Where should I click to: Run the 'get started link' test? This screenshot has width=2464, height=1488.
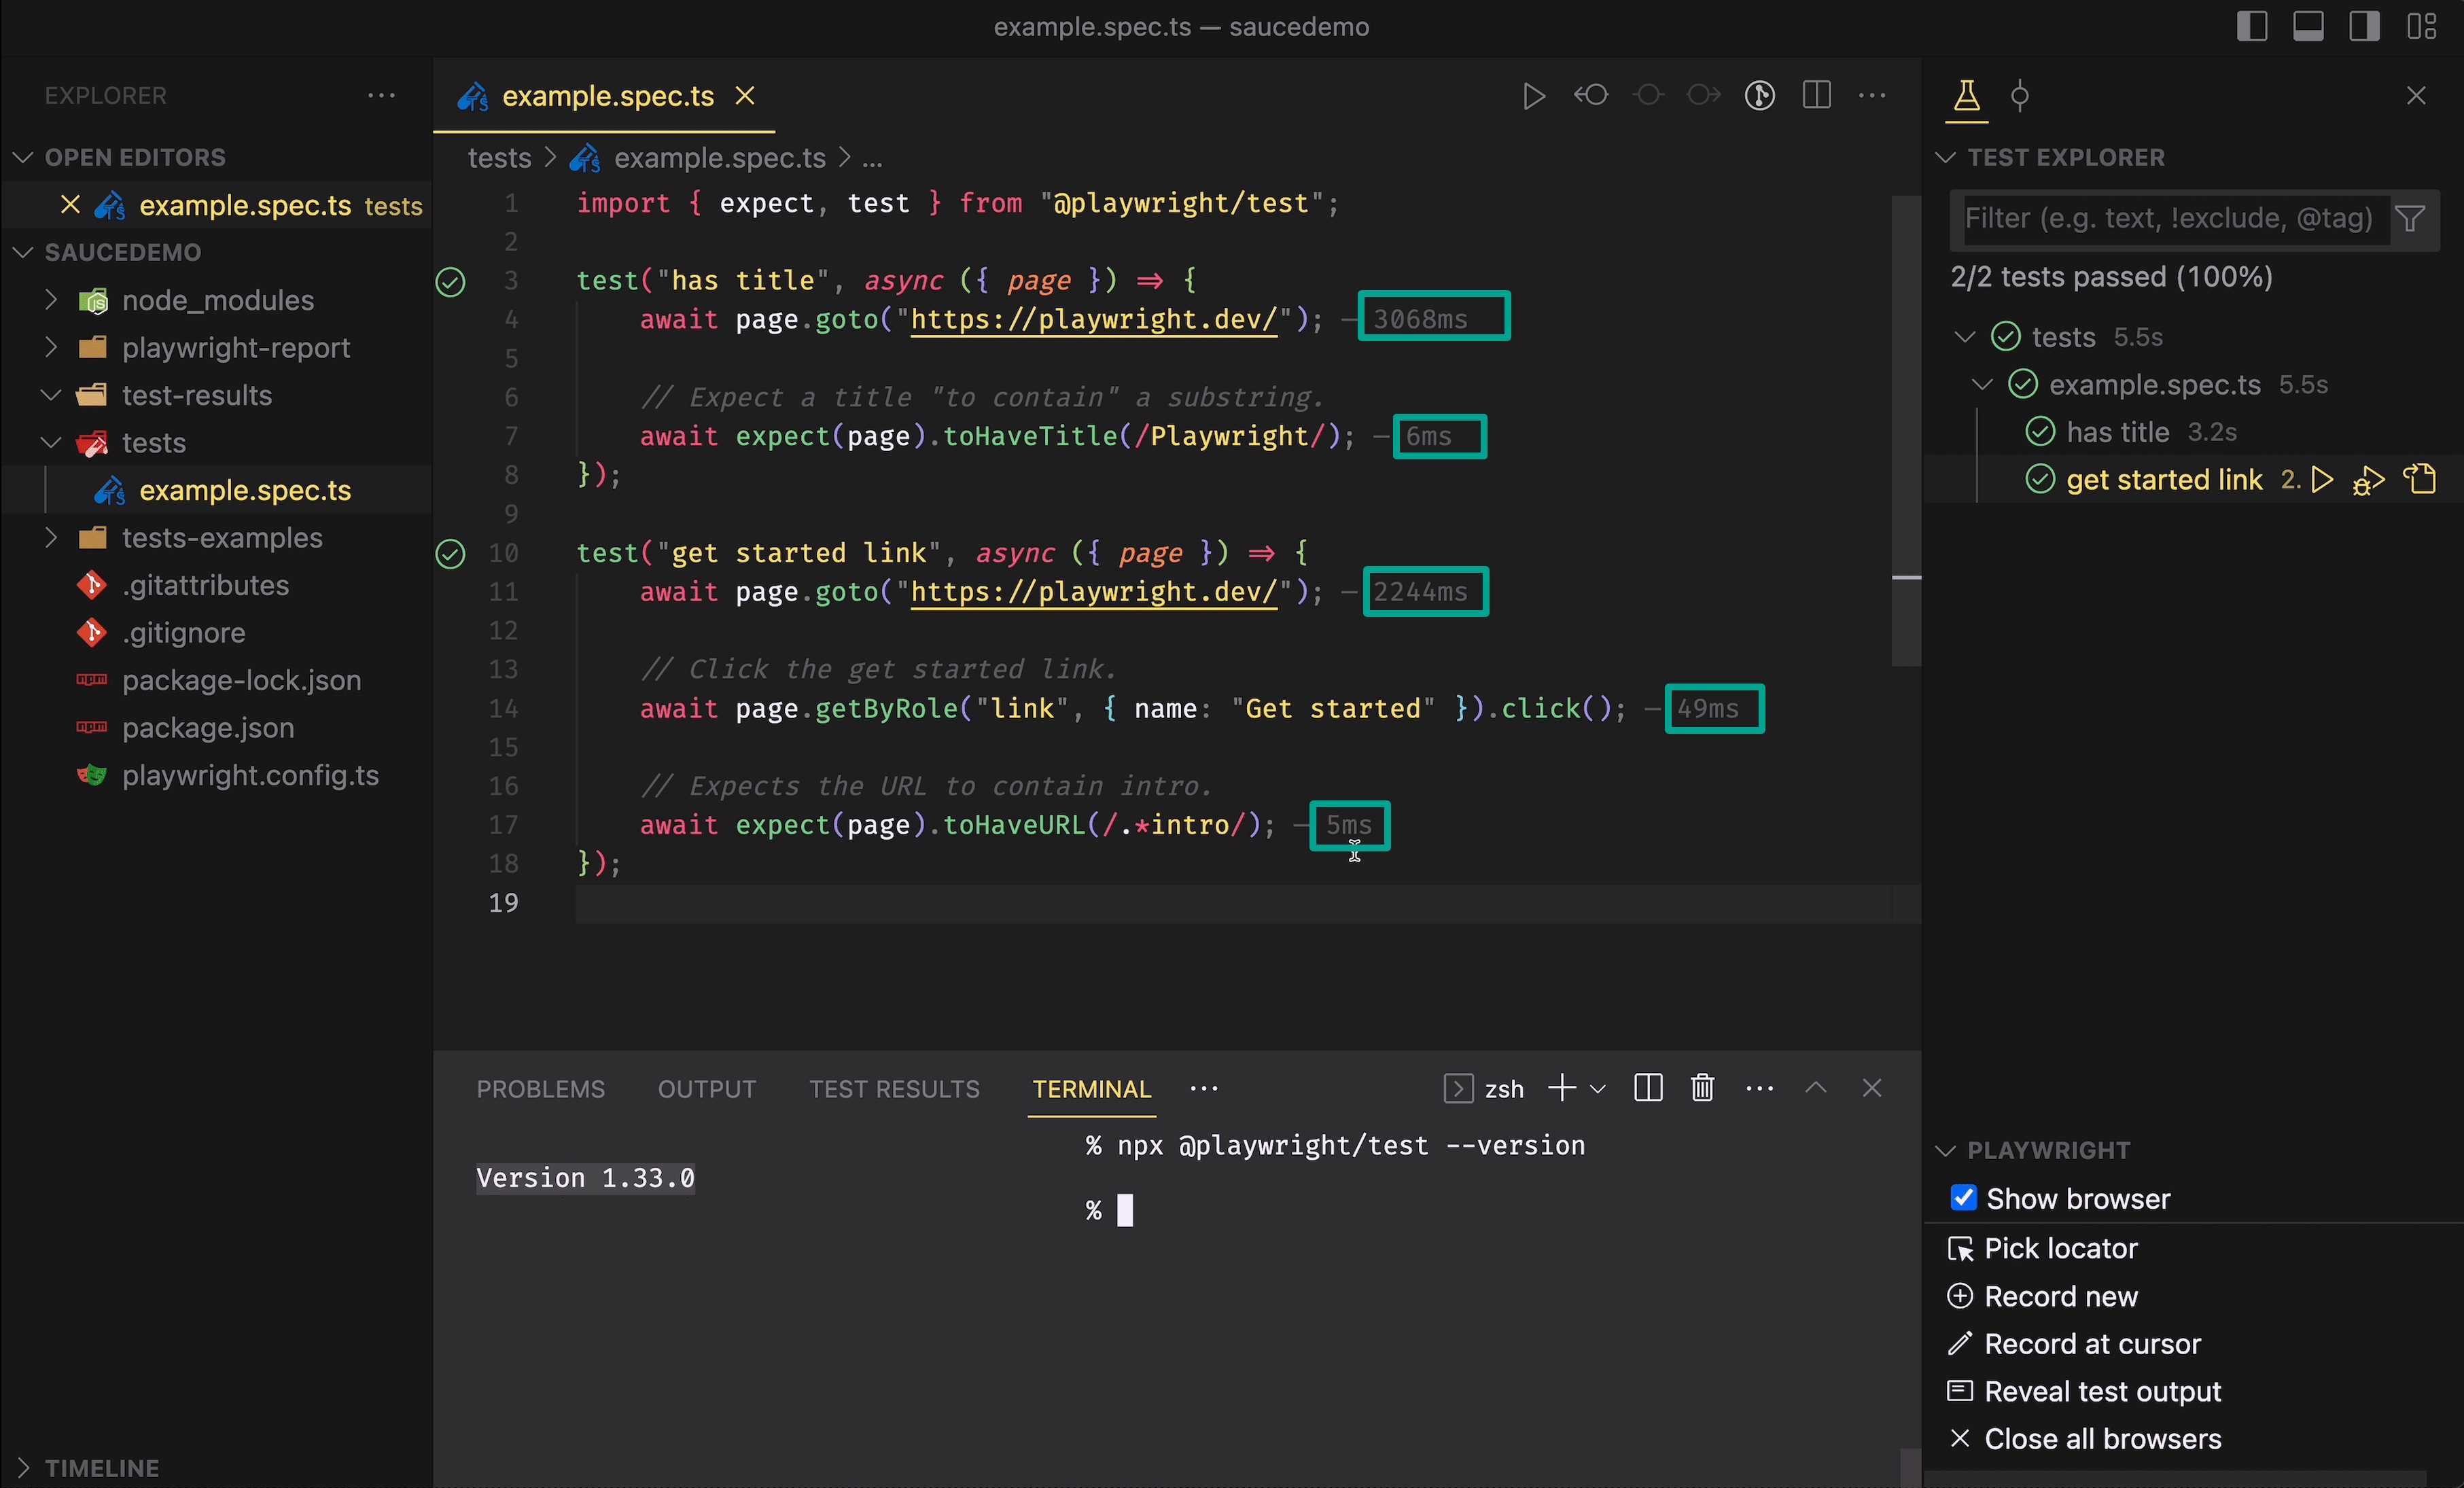point(2322,480)
